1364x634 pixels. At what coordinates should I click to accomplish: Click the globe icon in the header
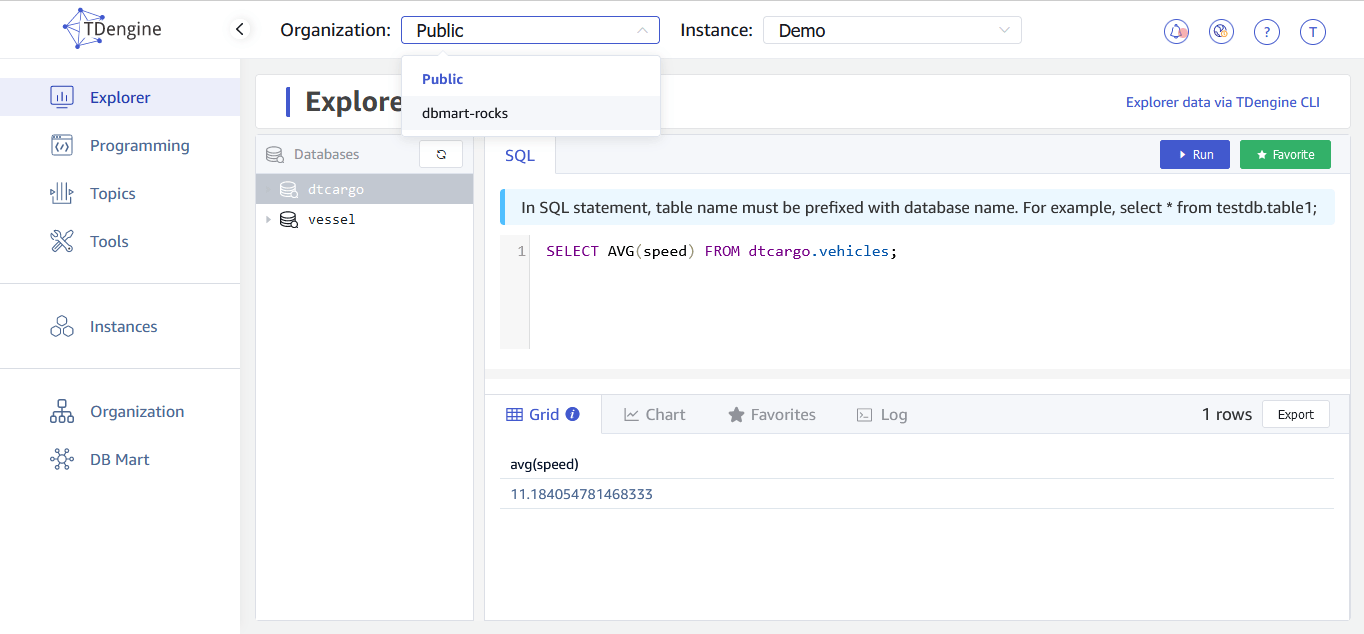[1220, 31]
